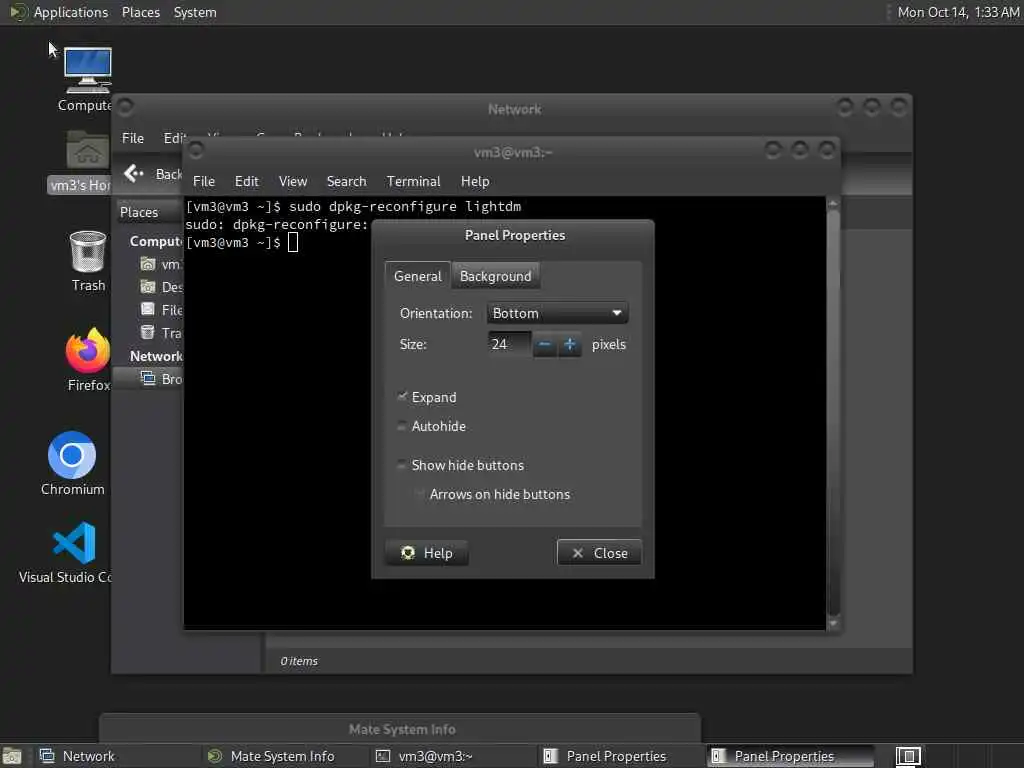Switch to Mate System Info taskbar entry
The width and height of the screenshot is (1024, 768).
point(285,756)
